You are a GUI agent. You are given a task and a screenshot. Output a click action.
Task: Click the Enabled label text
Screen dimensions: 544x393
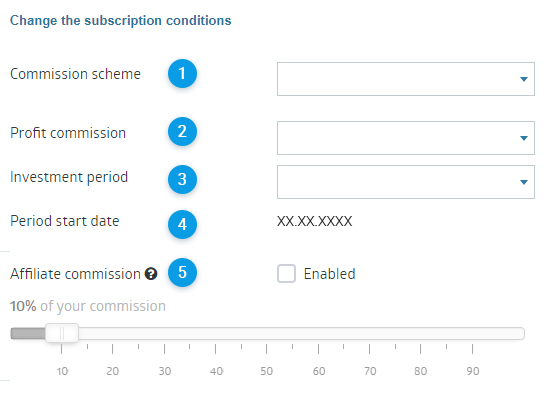click(329, 274)
